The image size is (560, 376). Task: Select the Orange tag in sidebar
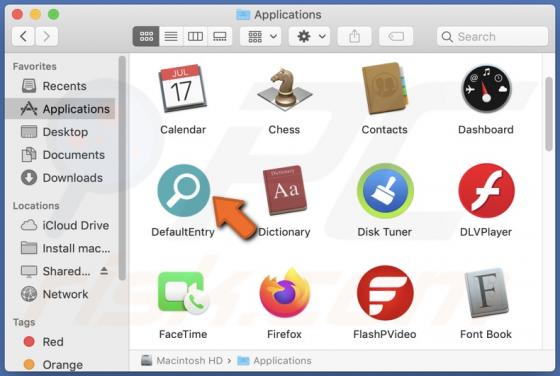(60, 365)
